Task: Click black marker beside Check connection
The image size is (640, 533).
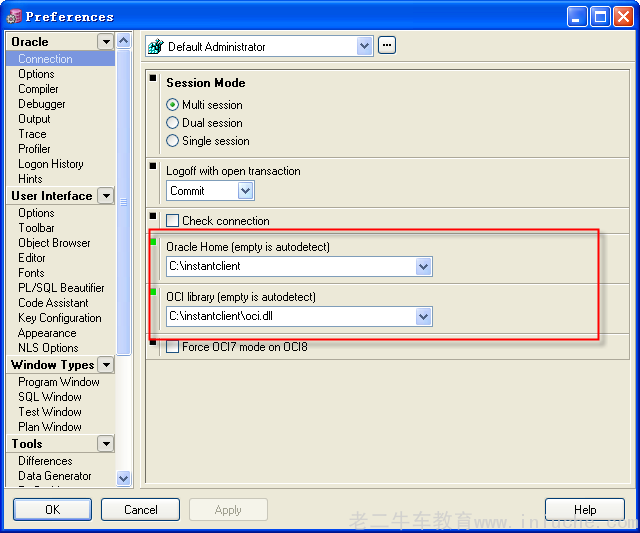Action: pos(153,215)
